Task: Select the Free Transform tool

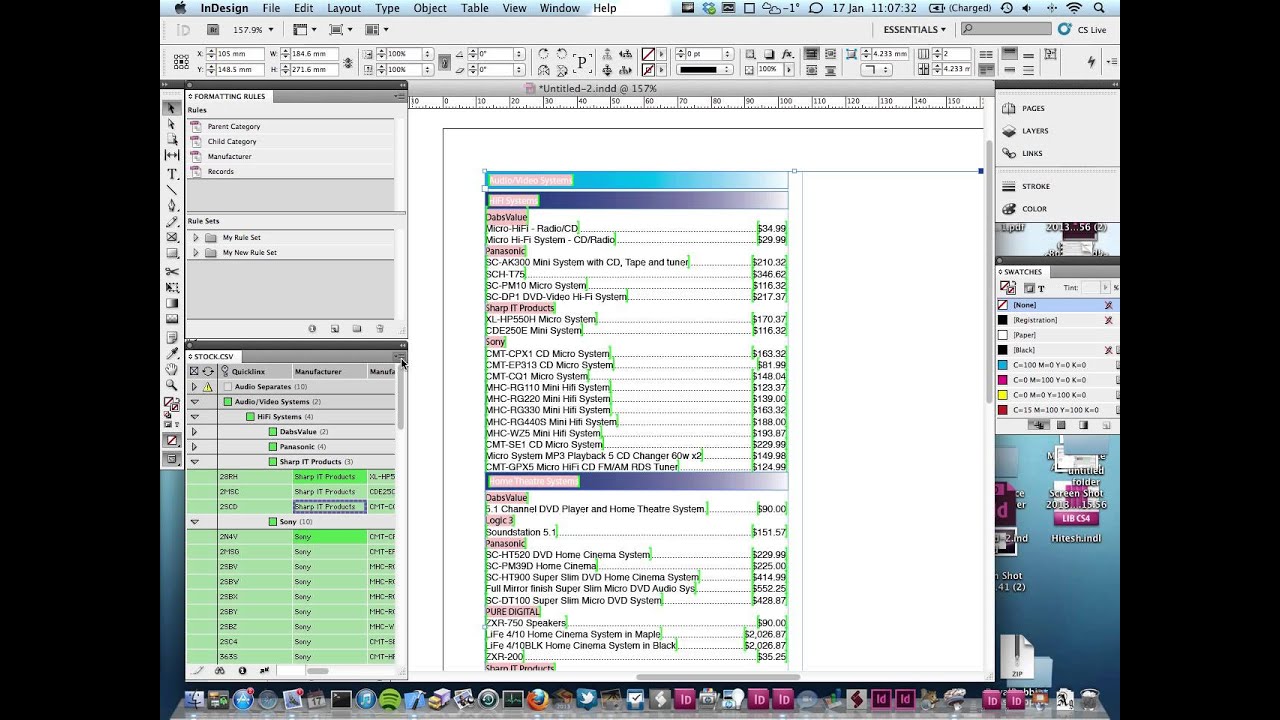Action: (171, 287)
